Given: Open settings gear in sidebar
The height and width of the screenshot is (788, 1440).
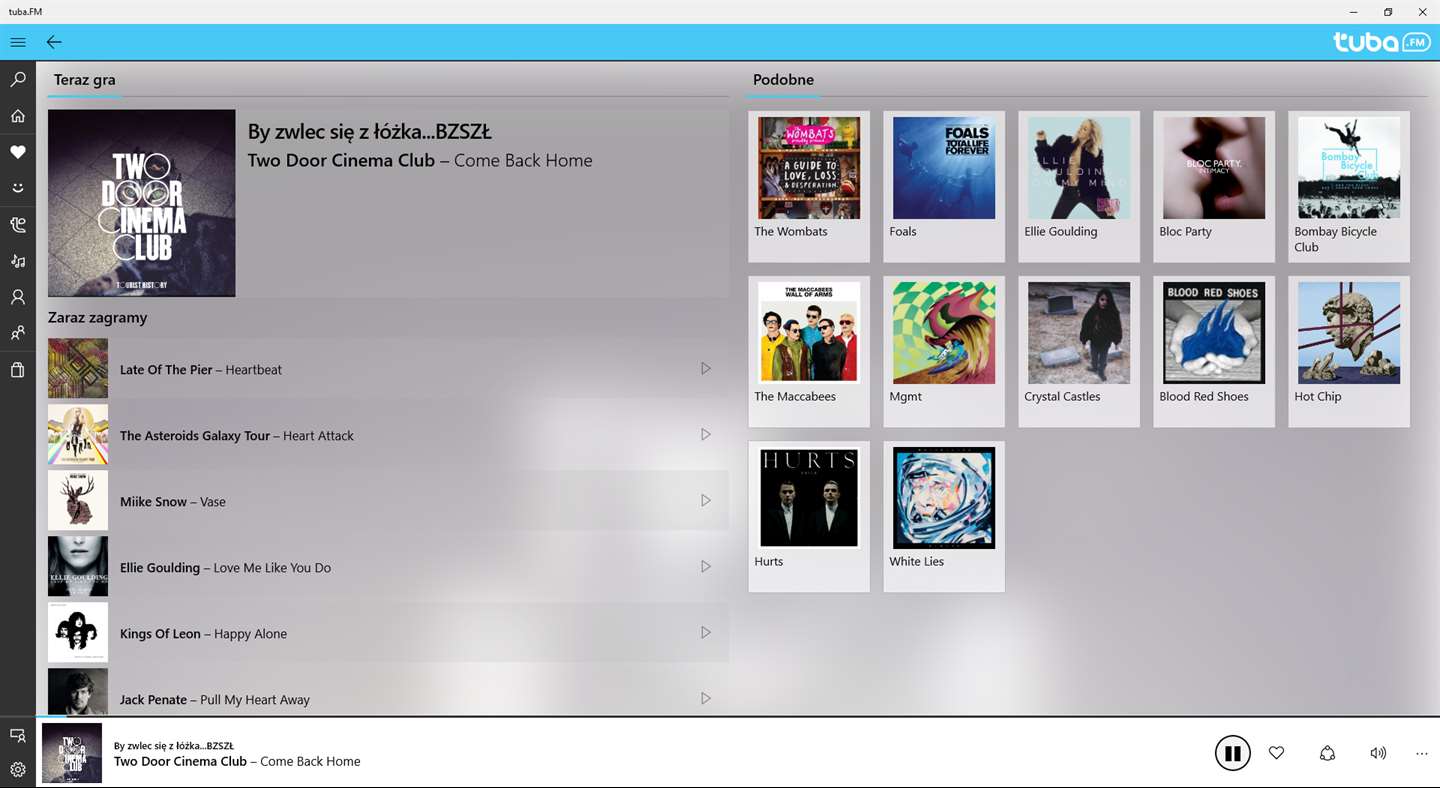Looking at the screenshot, I should pos(18,770).
